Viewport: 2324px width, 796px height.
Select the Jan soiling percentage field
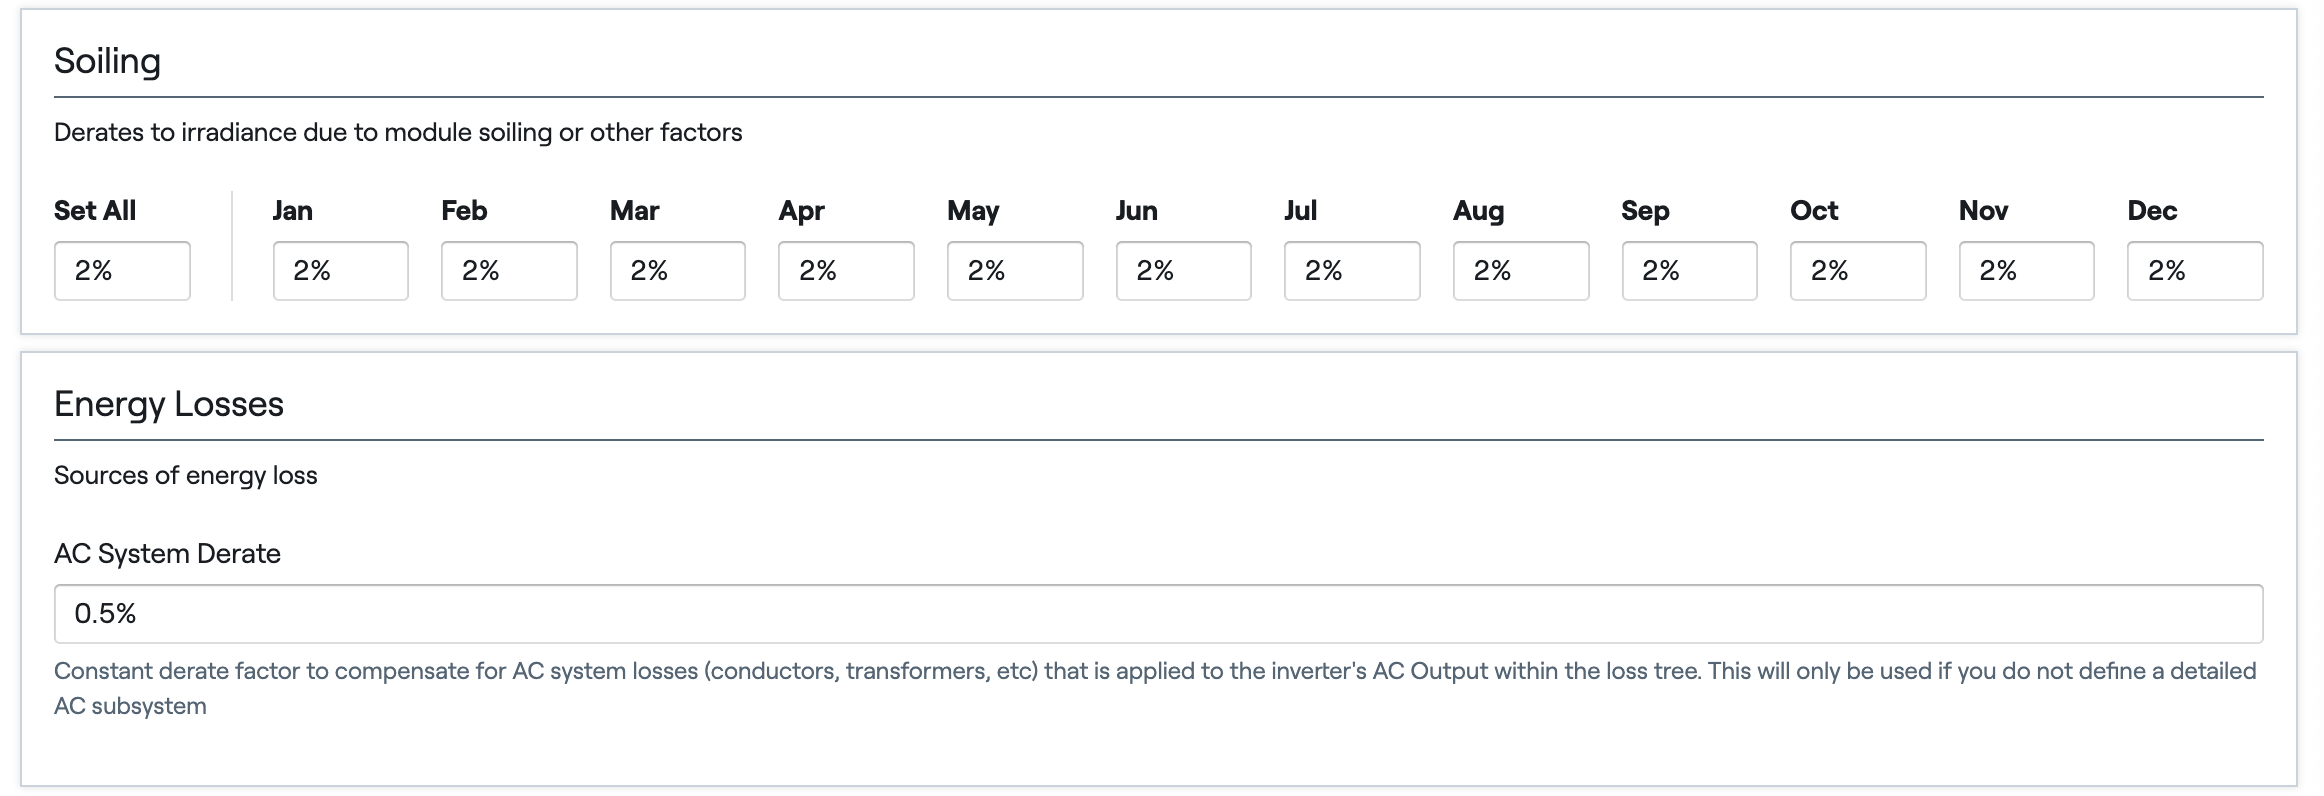[341, 270]
